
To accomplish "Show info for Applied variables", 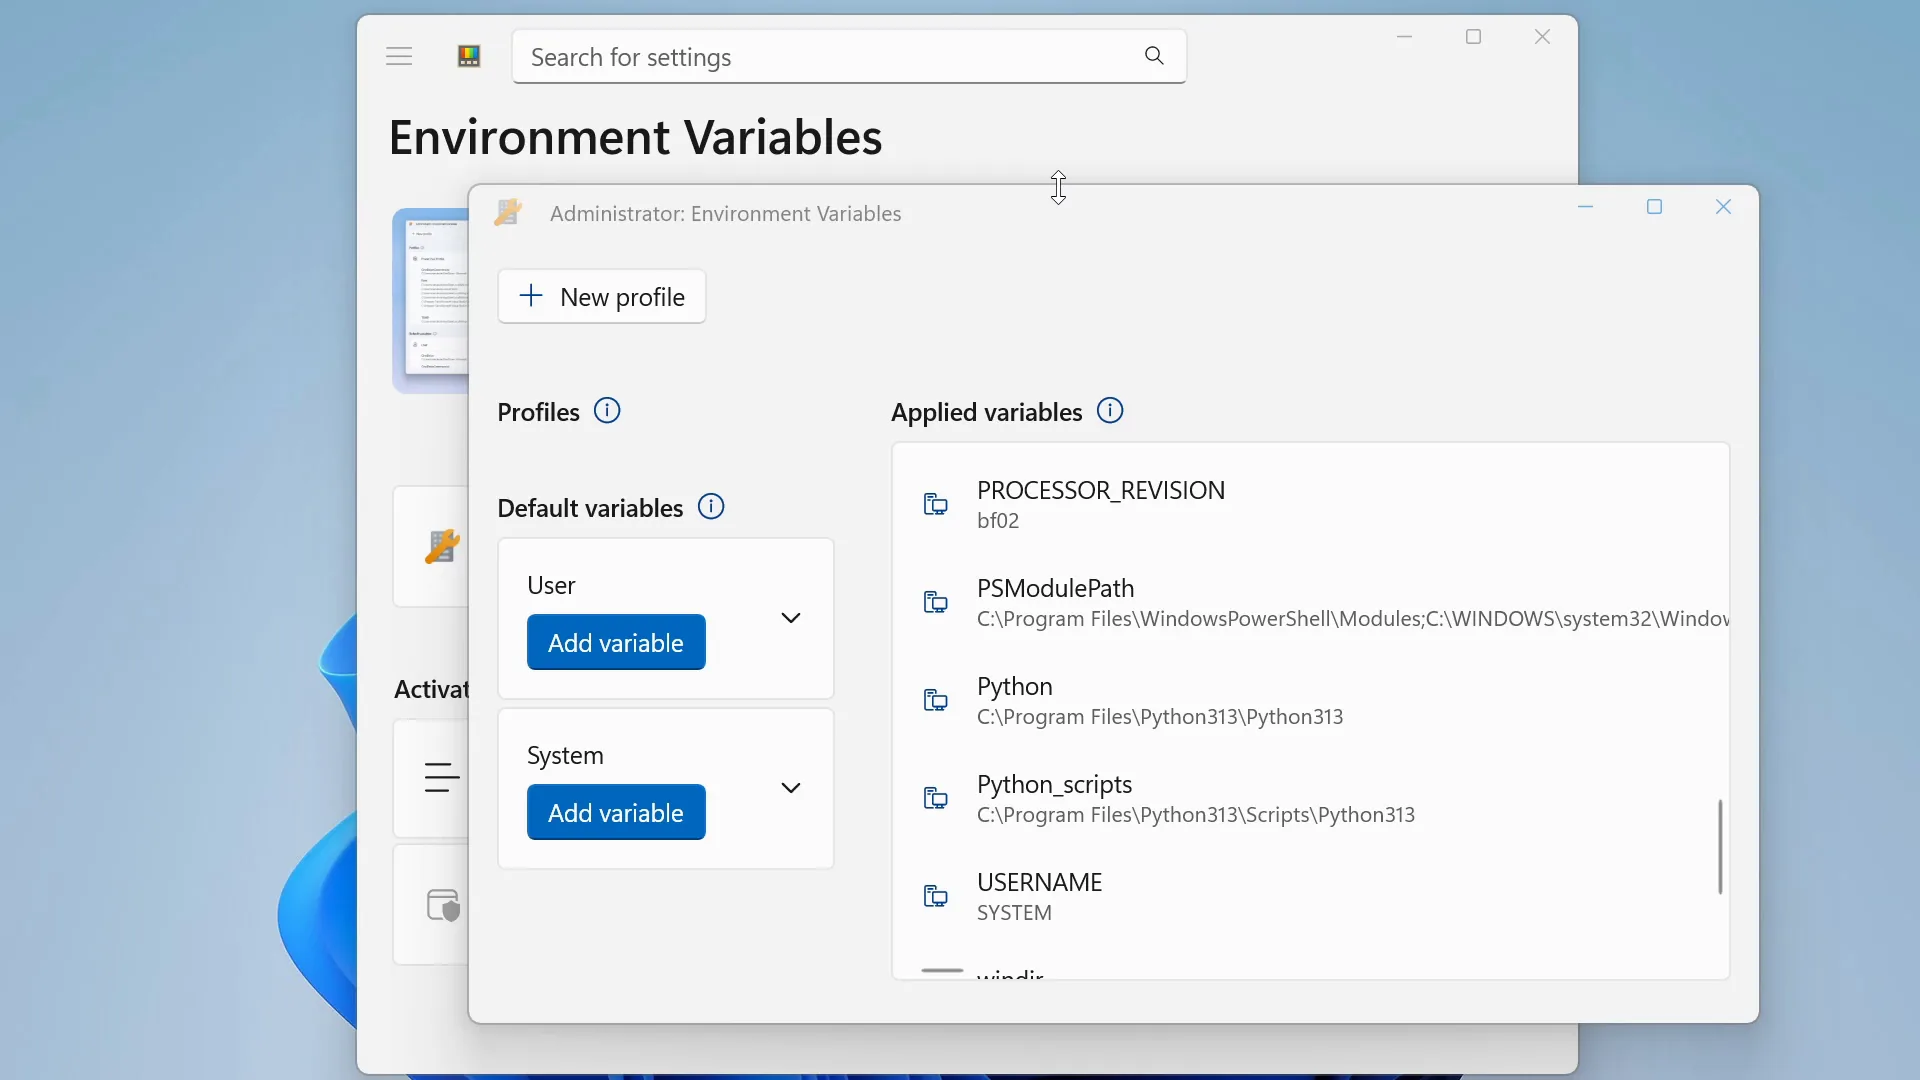I will pyautogui.click(x=1110, y=411).
